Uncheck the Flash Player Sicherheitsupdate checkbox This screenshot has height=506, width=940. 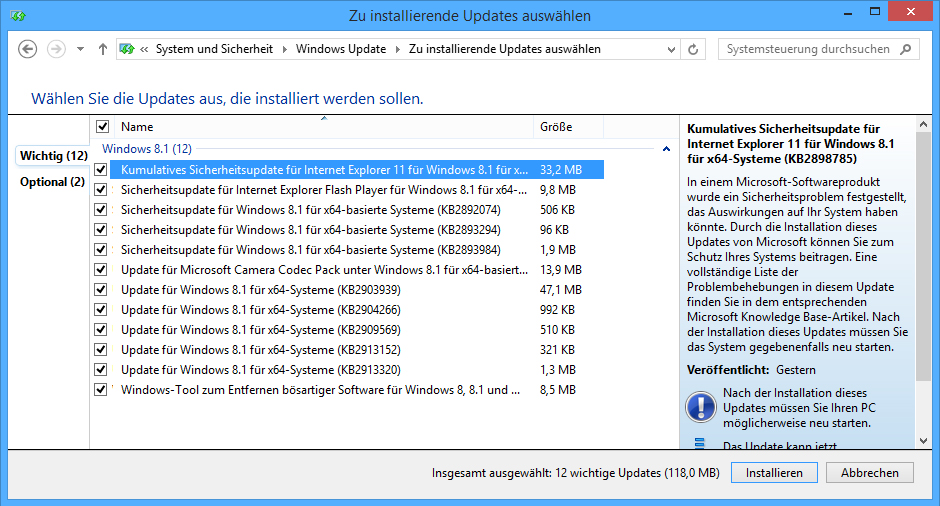(101, 189)
